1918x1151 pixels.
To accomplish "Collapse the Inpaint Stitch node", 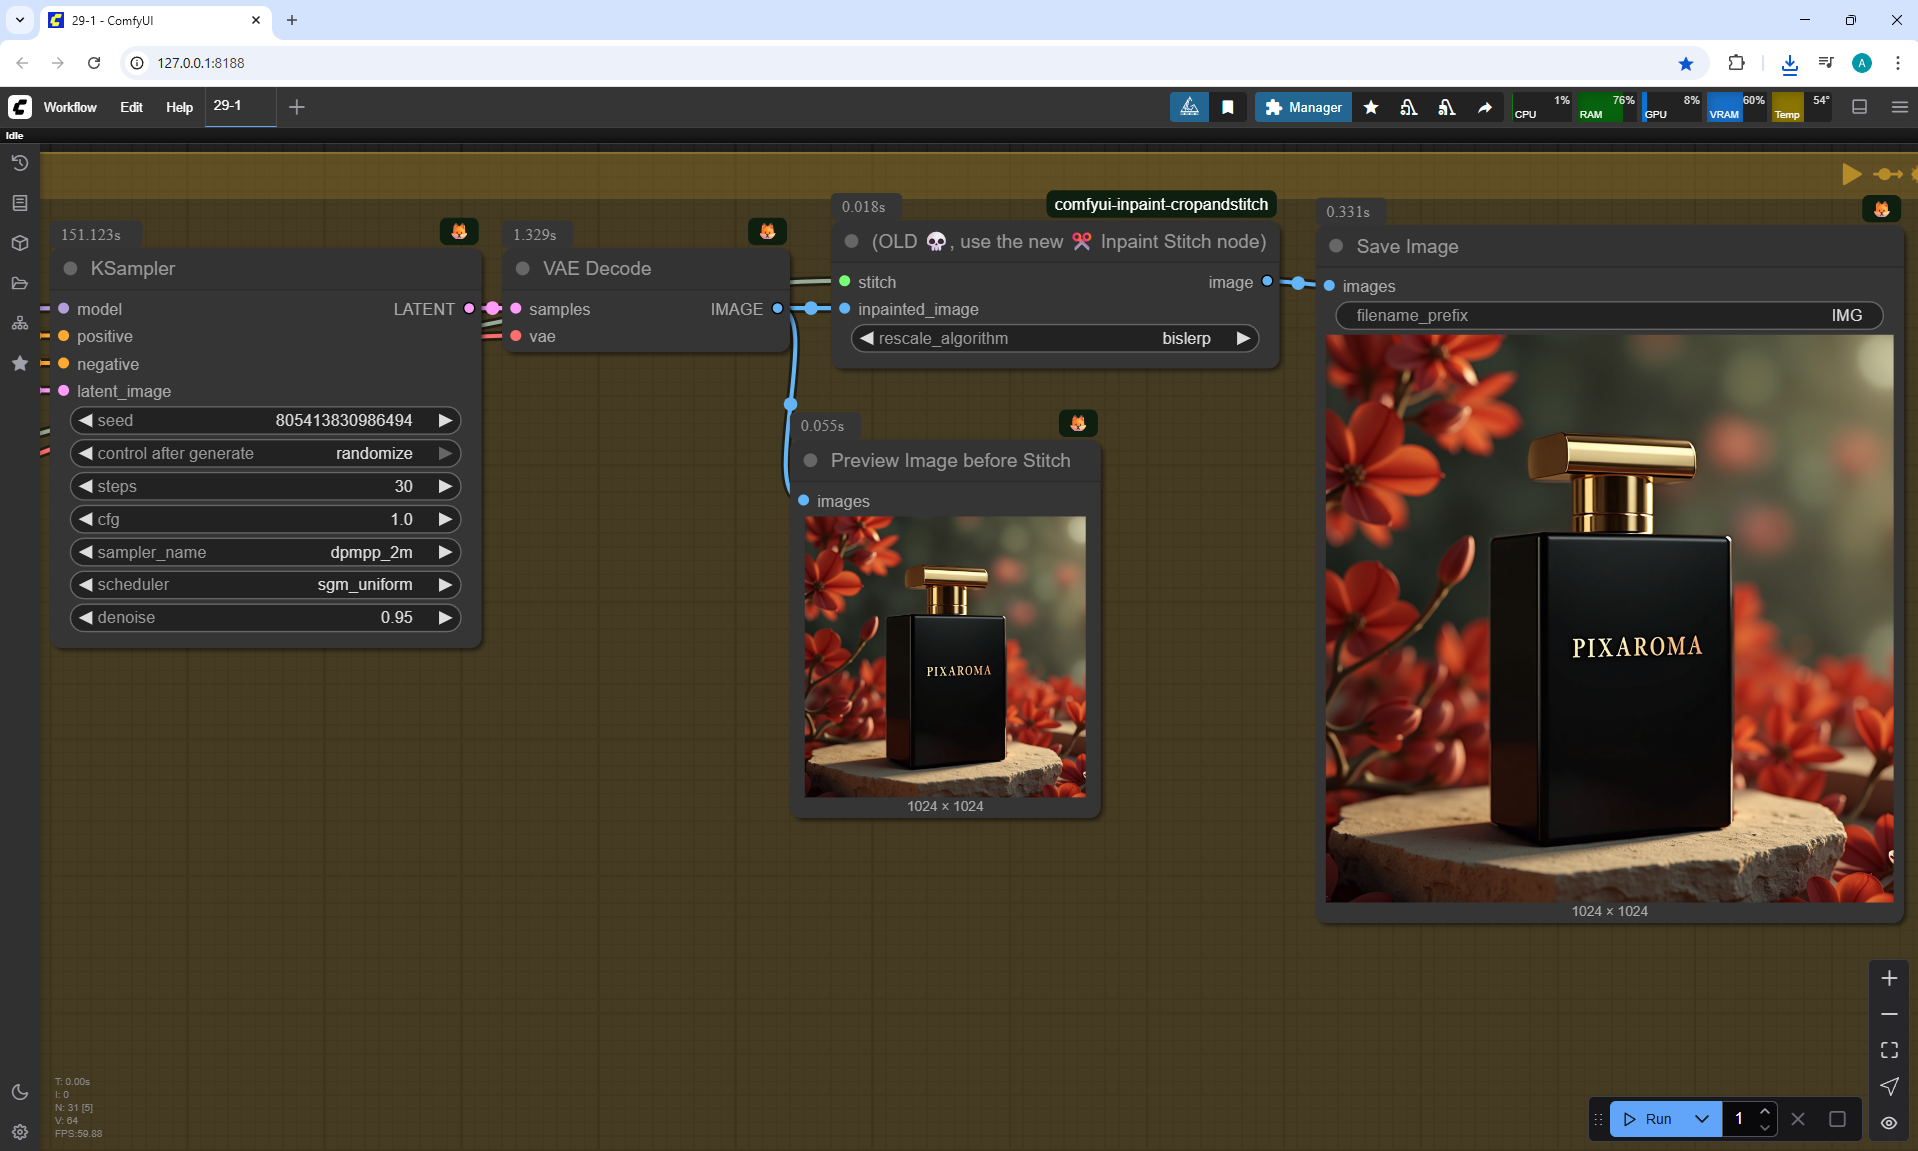I will coord(851,241).
